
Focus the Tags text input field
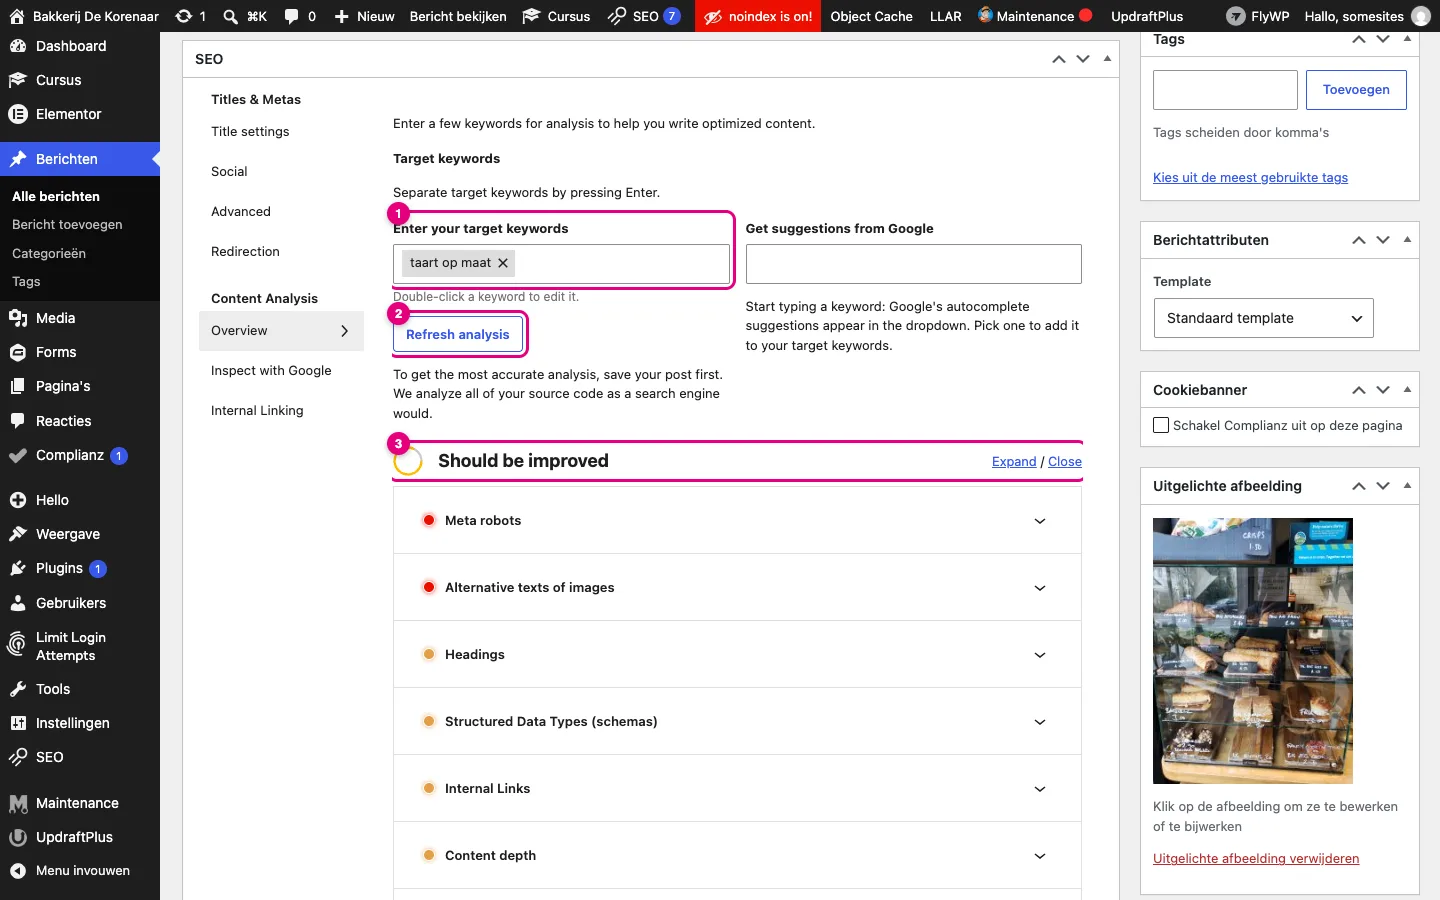click(1225, 90)
